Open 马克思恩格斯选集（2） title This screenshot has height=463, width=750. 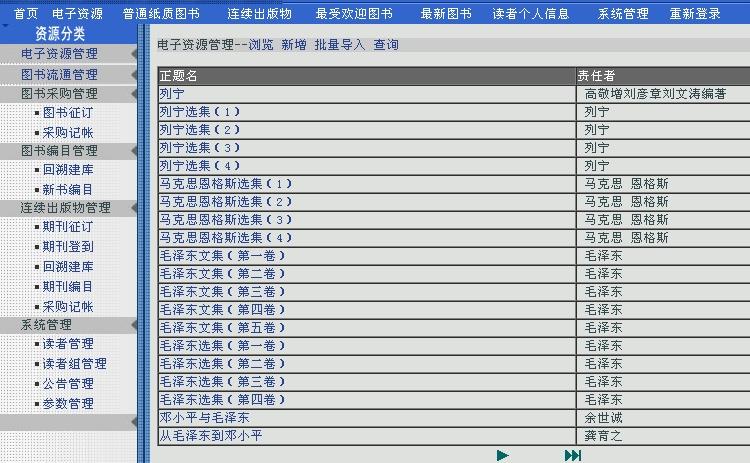point(226,202)
